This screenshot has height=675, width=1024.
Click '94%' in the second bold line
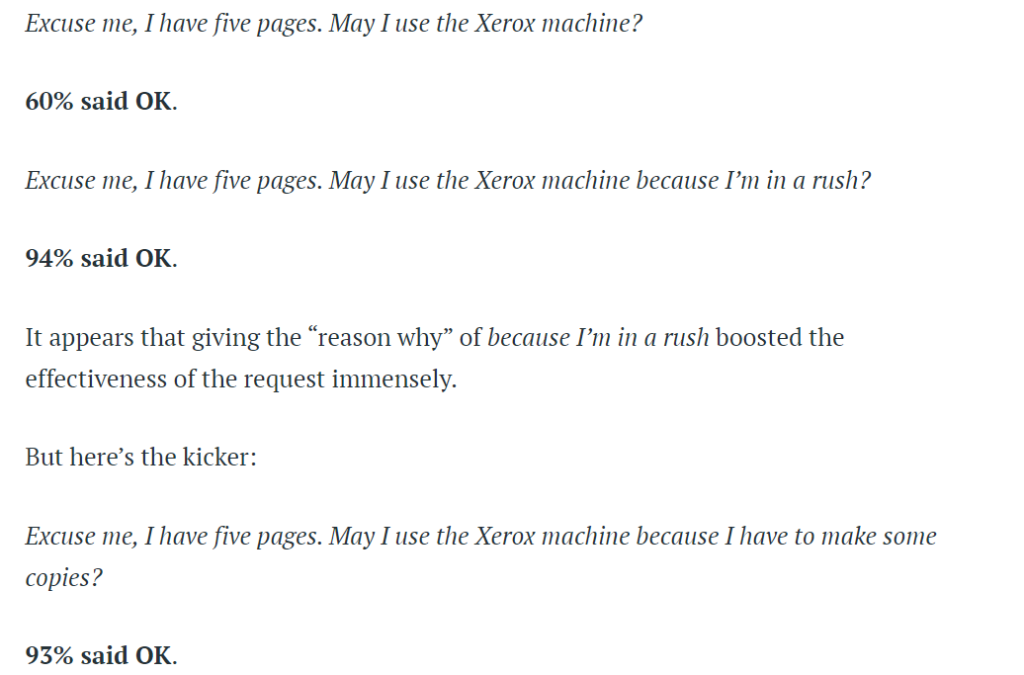(x=49, y=259)
